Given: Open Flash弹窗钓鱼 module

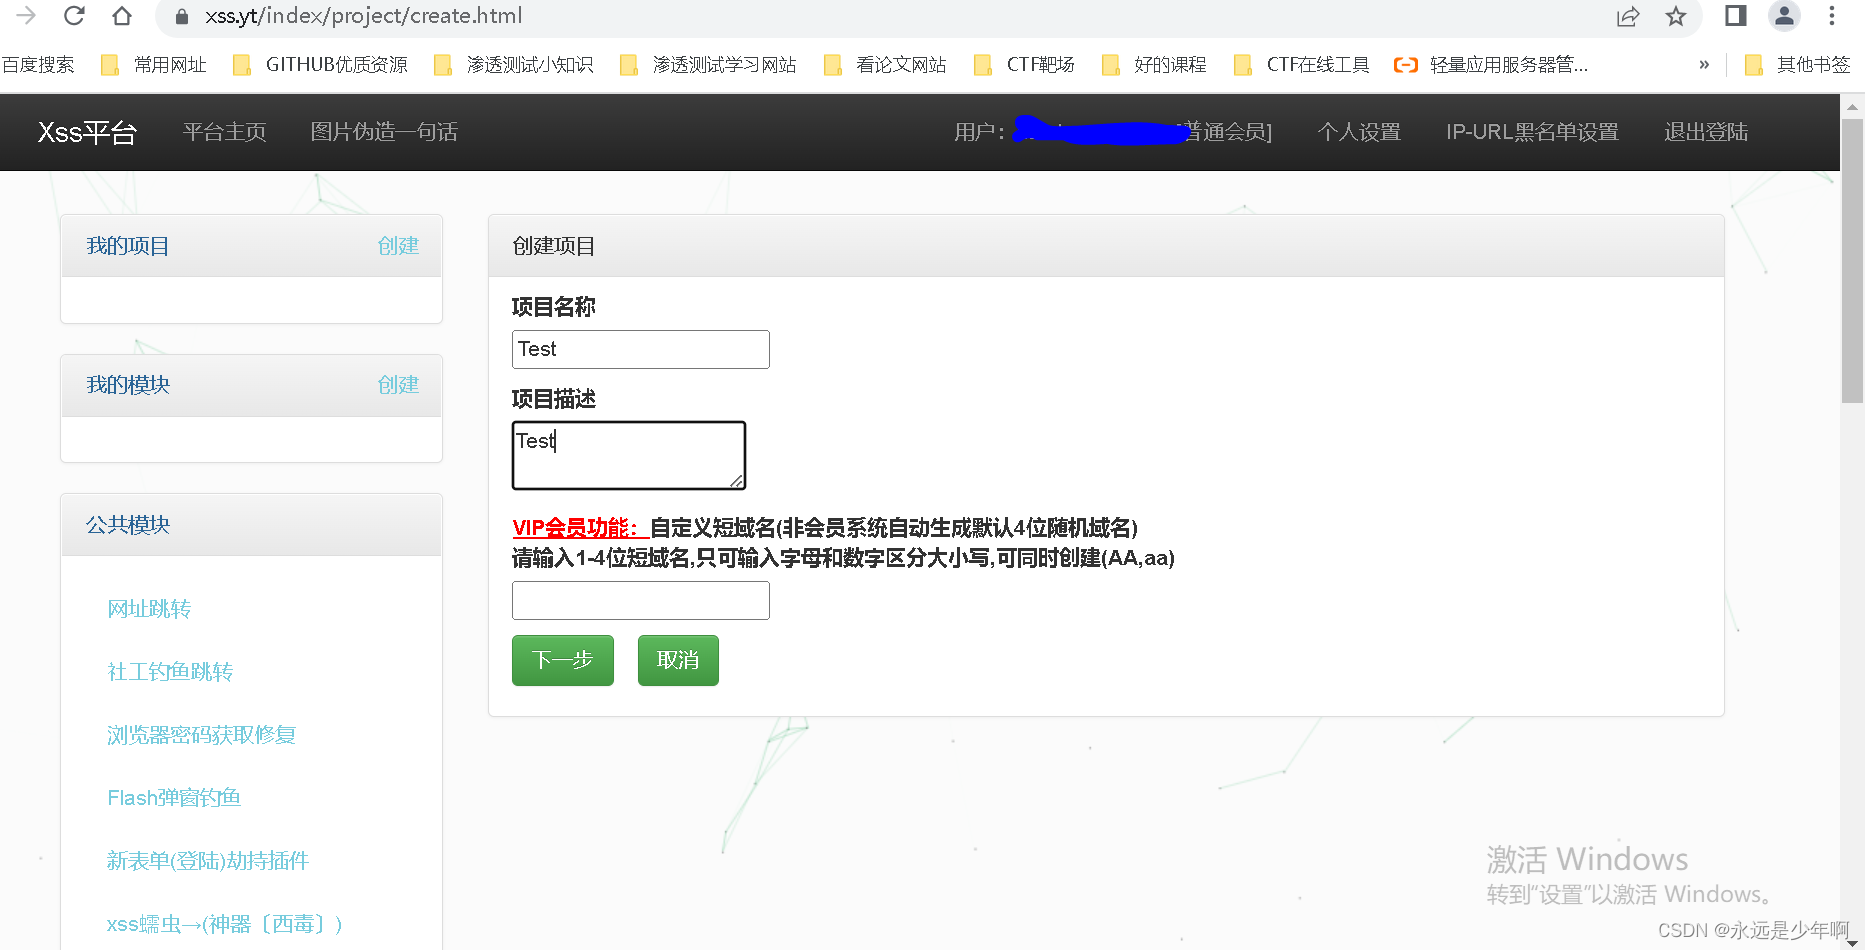Looking at the screenshot, I should click(x=174, y=798).
